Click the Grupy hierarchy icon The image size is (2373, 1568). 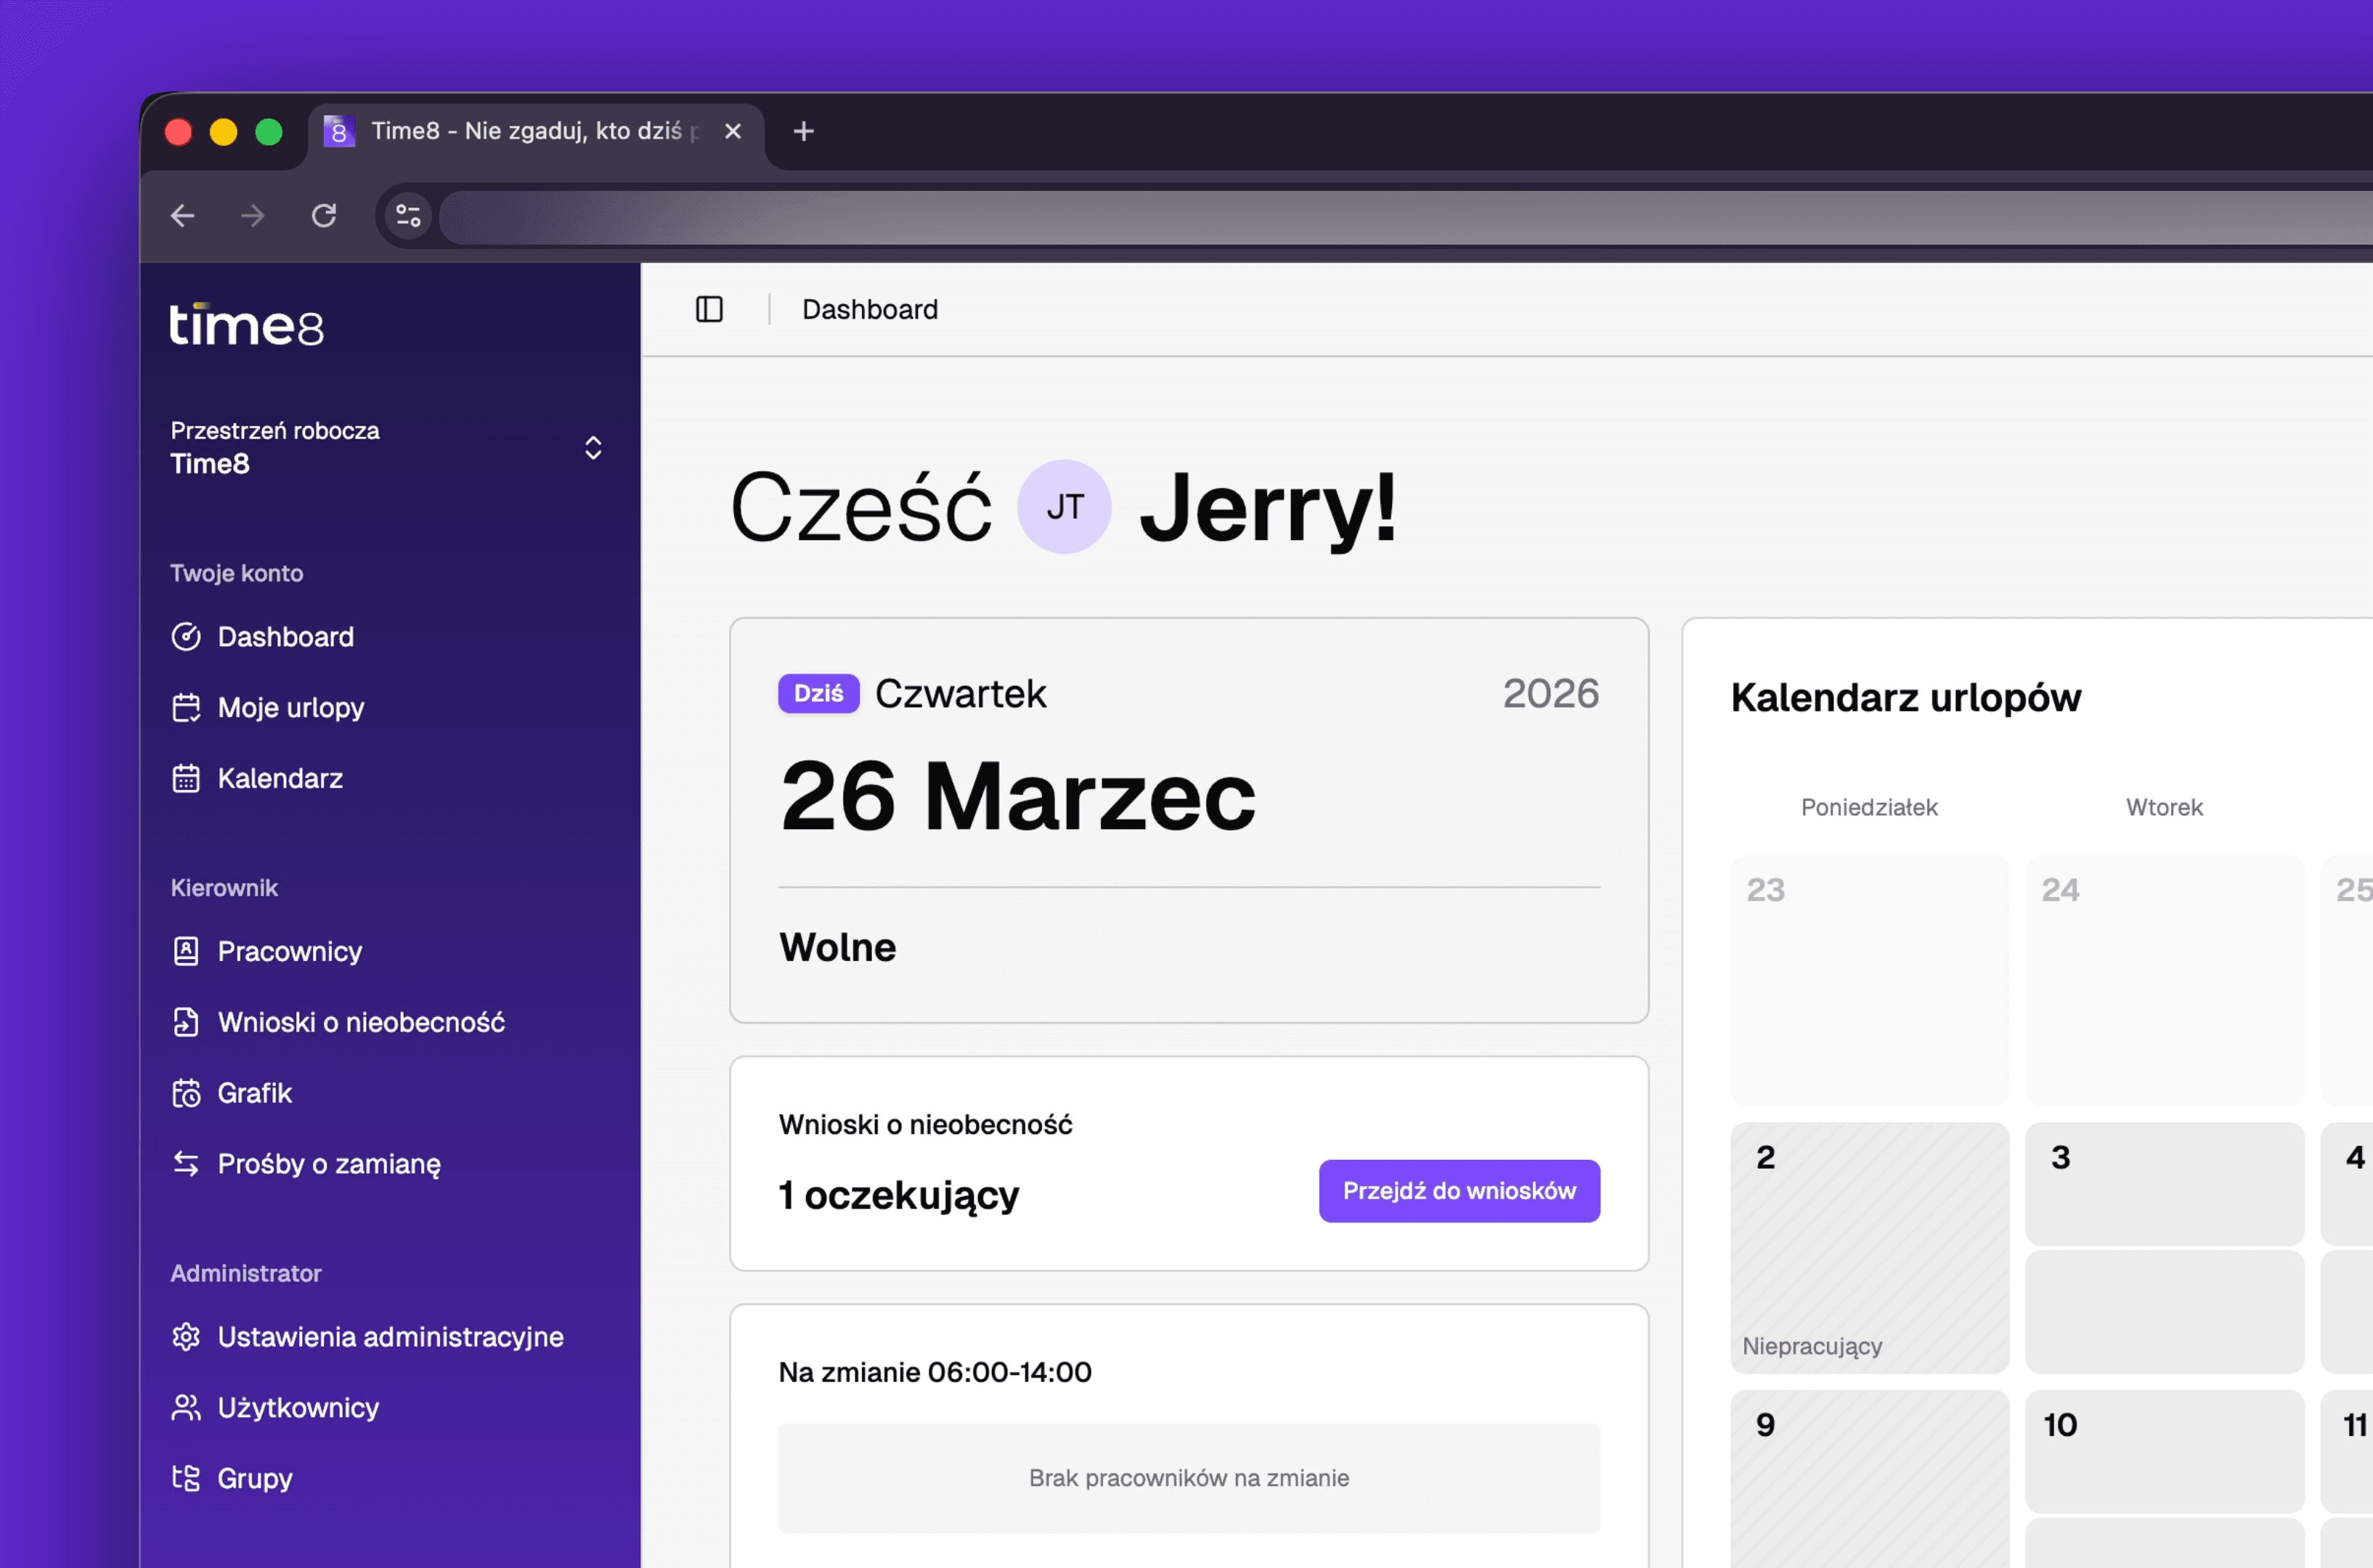click(x=186, y=1478)
